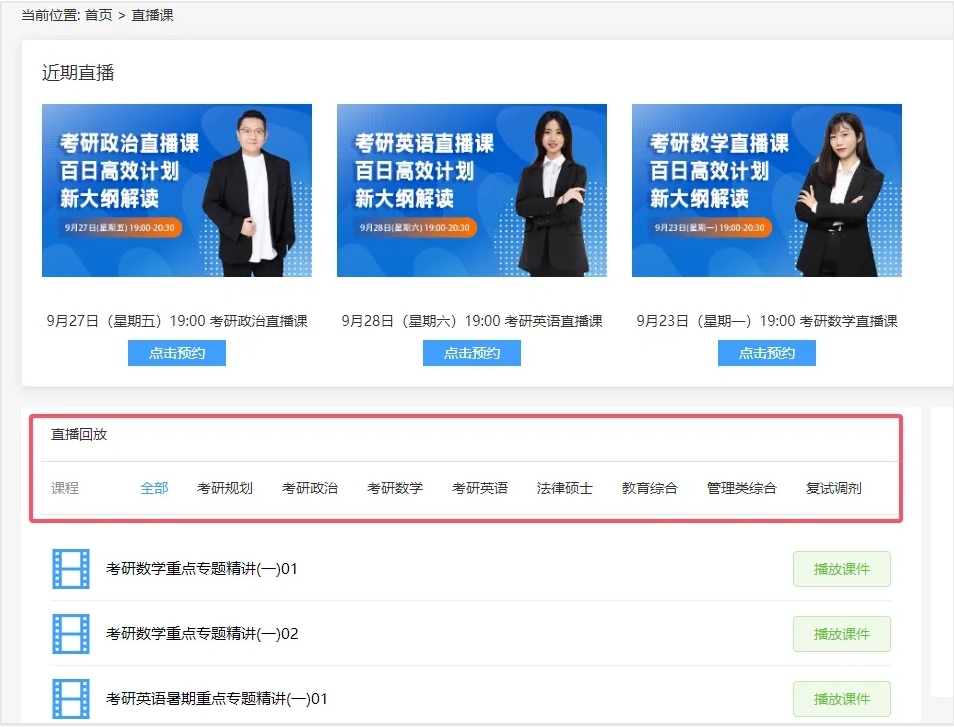Screen dimensions: 954x727
Task: Show 管理类综合 replay courses
Action: [x=741, y=488]
